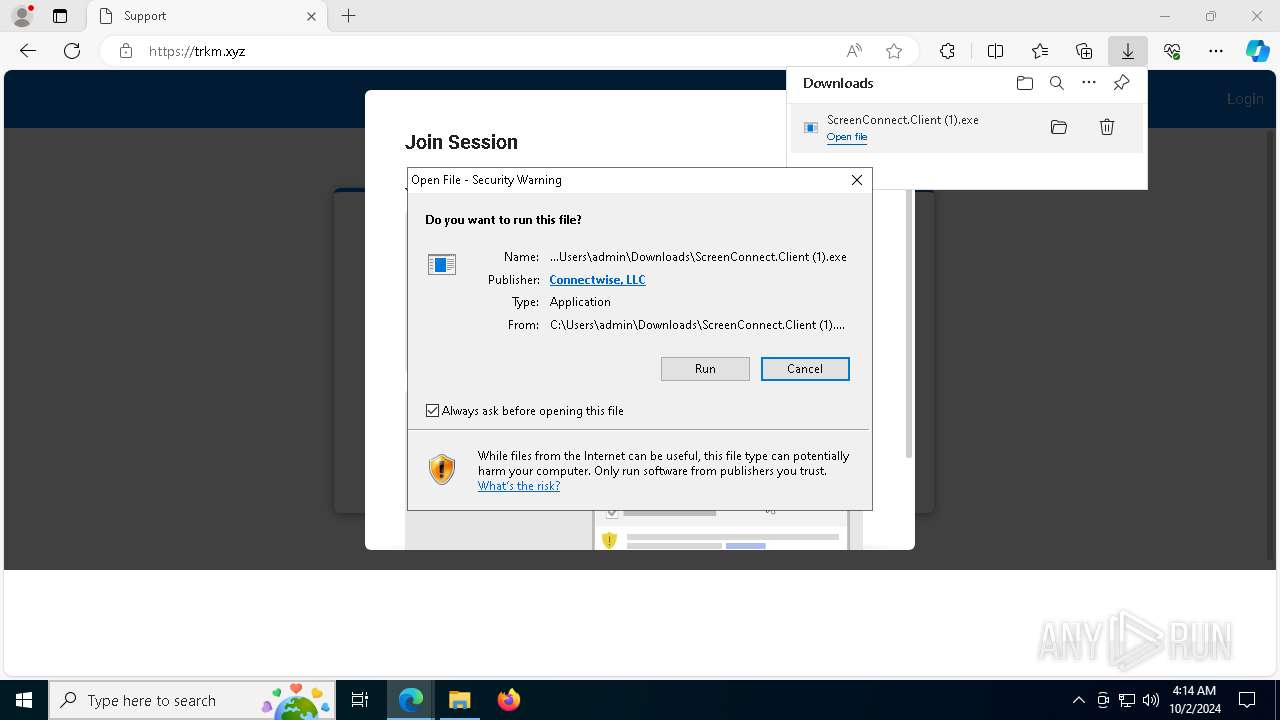Go back to previous page
The width and height of the screenshot is (1280, 720).
(x=28, y=51)
